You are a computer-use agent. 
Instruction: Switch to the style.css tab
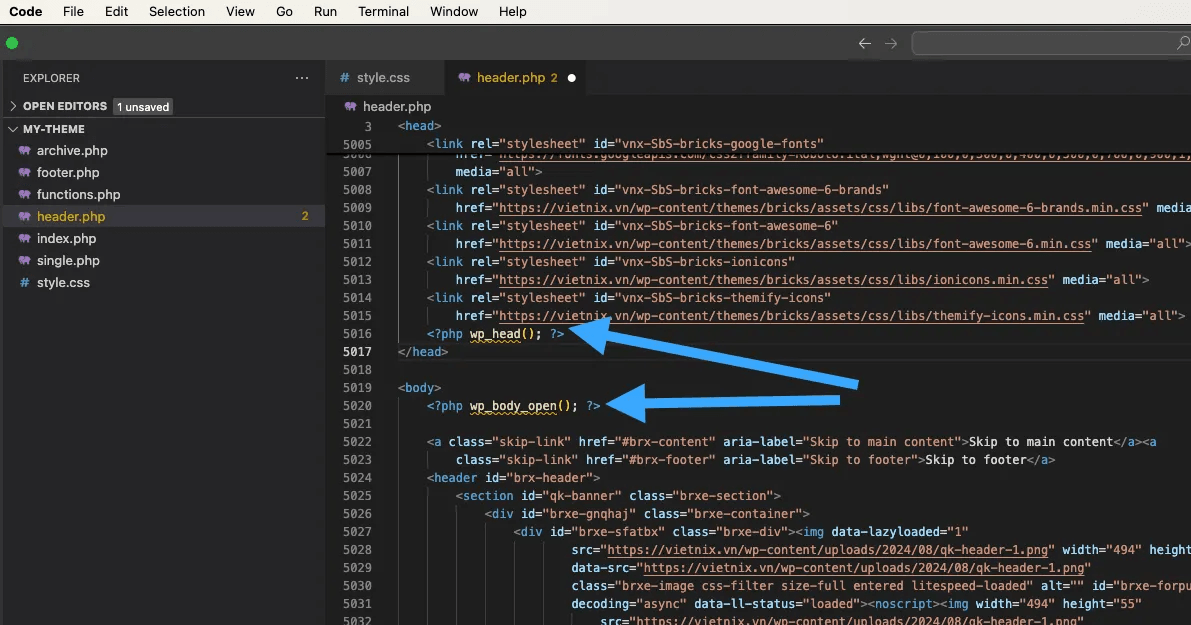[384, 77]
